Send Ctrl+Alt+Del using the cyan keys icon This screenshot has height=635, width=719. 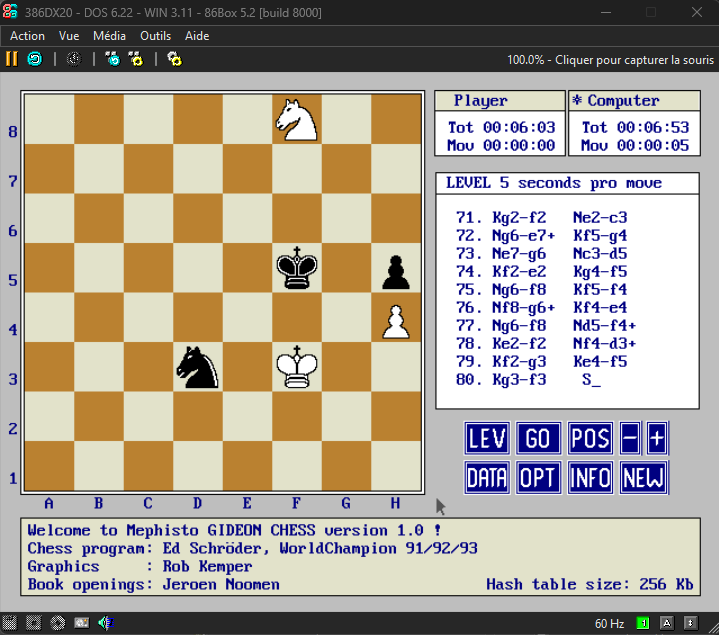coord(112,59)
